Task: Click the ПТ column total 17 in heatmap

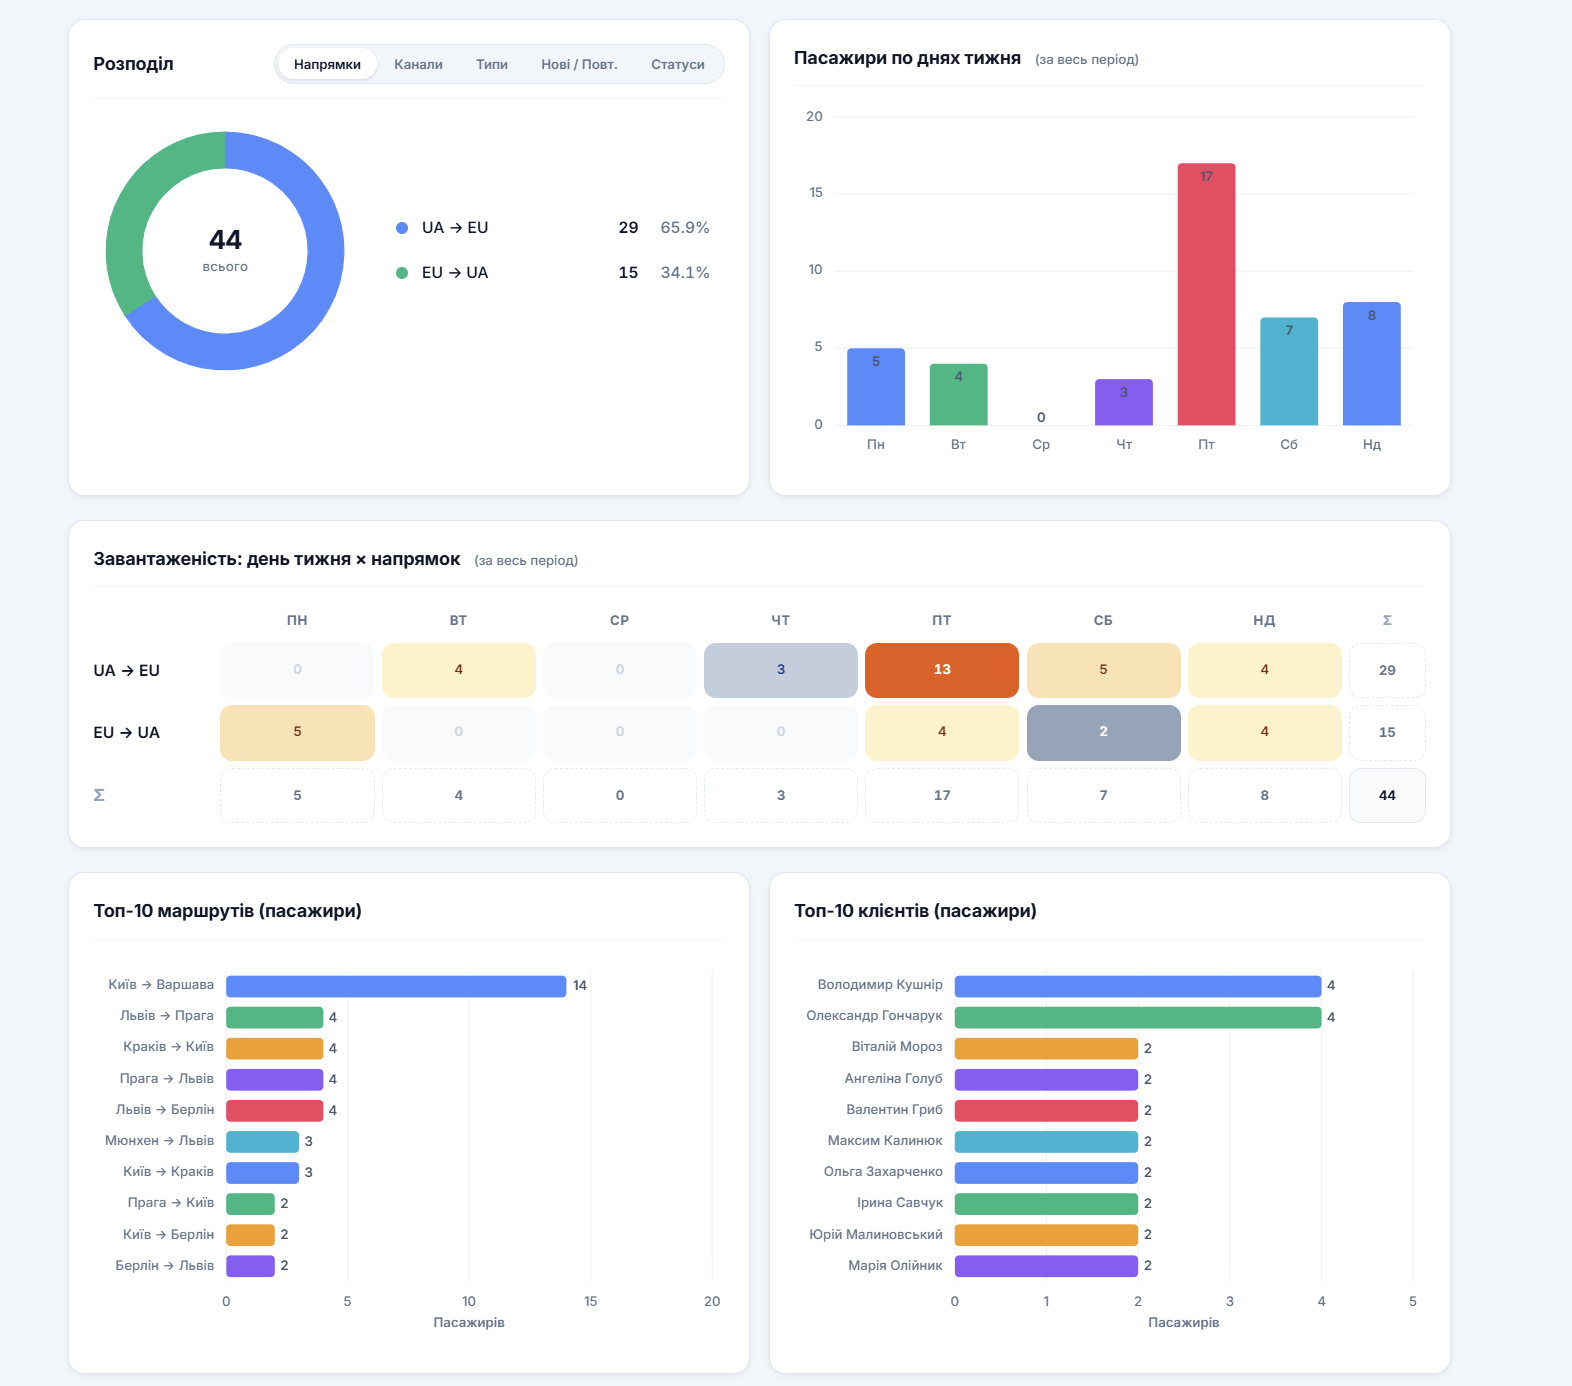Action: 942,795
